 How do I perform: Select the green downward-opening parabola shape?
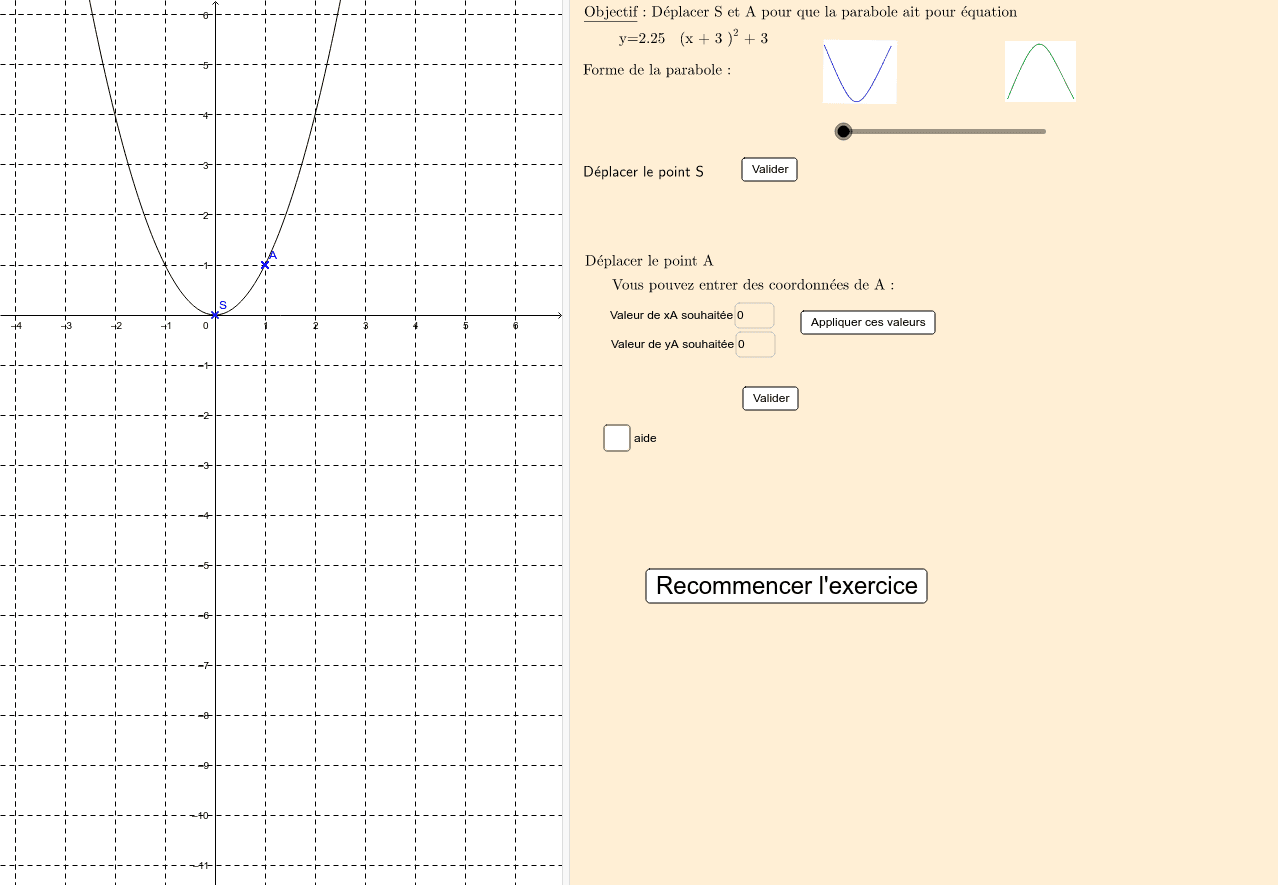pos(1040,71)
